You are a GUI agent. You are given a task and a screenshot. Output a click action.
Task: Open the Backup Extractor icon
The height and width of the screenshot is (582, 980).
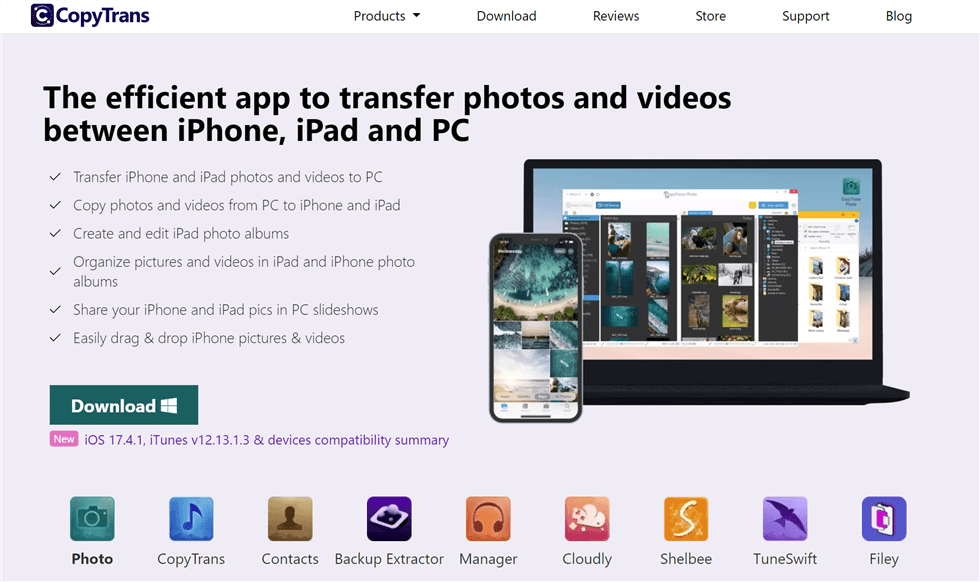point(389,518)
